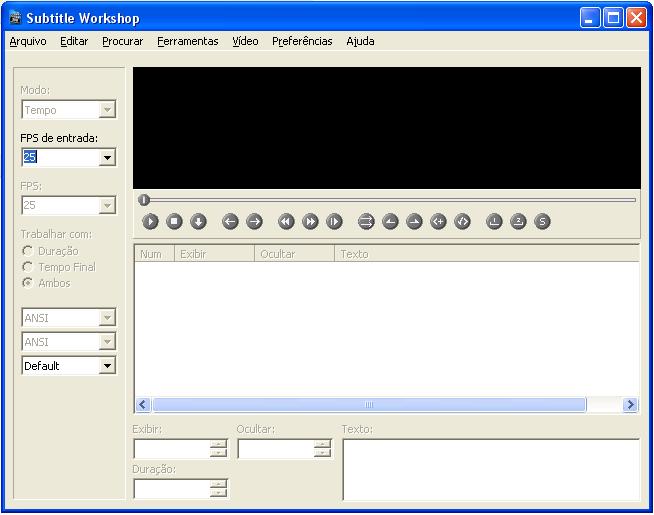
Task: Increase the Ocultar time with up spinner
Action: click(322, 444)
